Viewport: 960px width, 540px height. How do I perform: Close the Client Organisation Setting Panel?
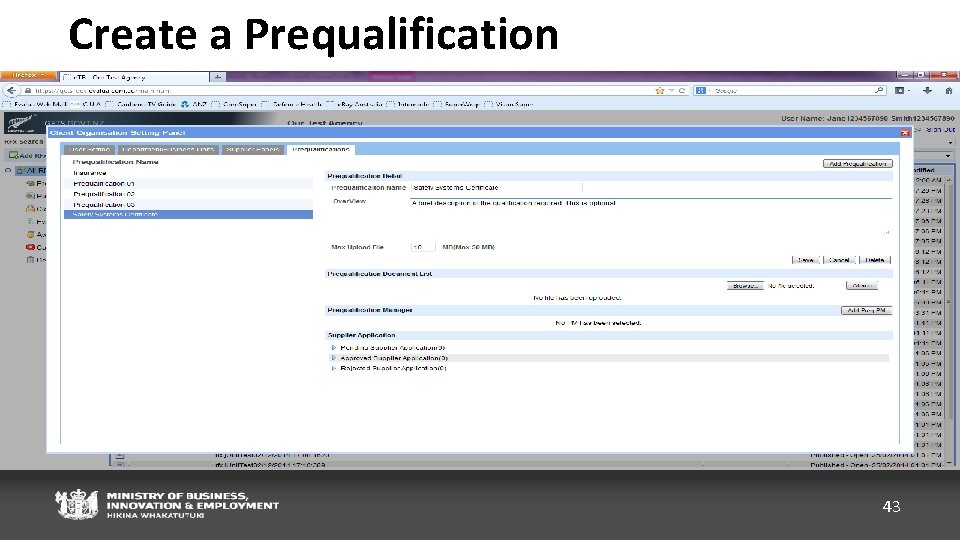(x=905, y=133)
